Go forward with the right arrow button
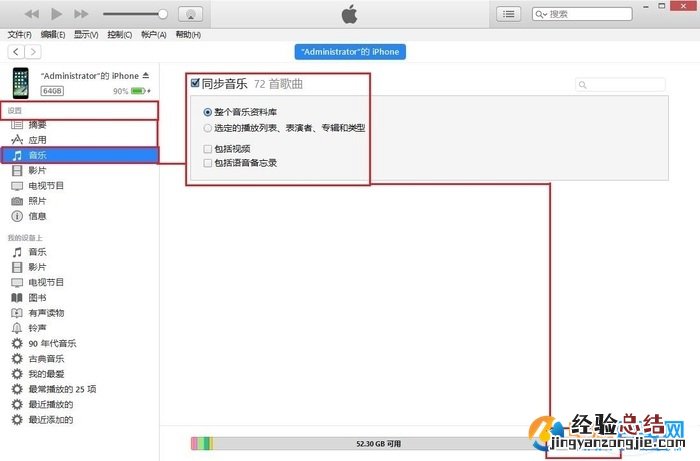The height and width of the screenshot is (461, 700). click(x=33, y=52)
